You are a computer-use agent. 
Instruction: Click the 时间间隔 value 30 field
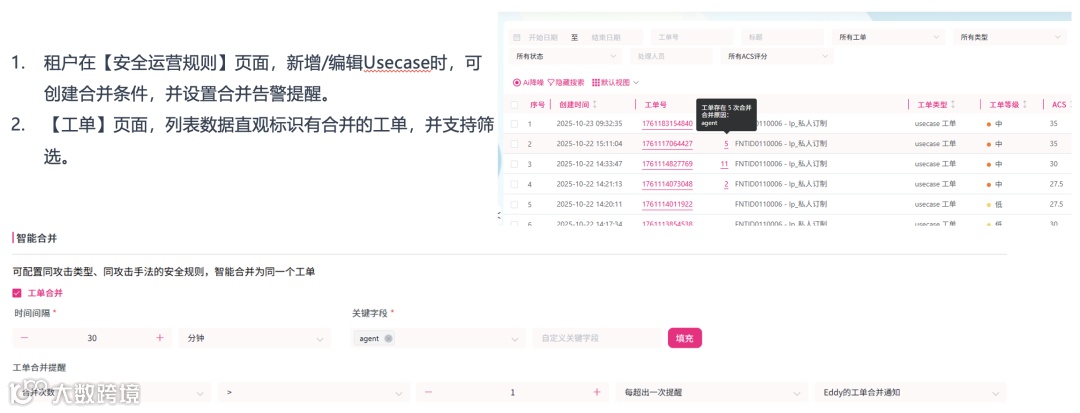(x=92, y=338)
